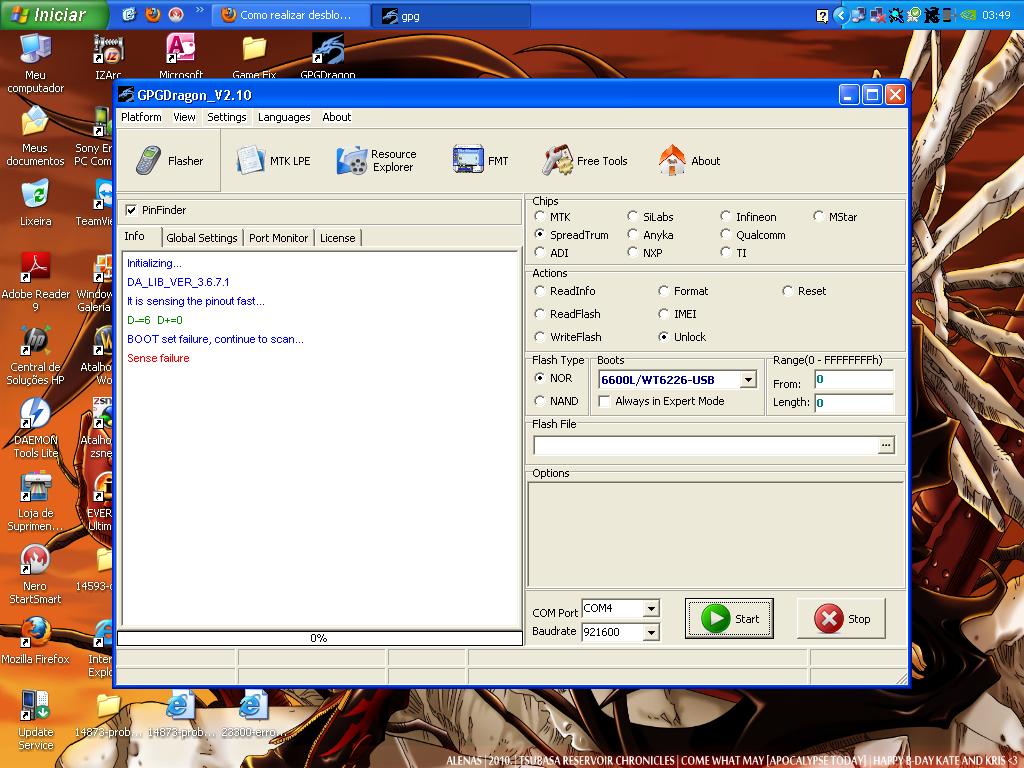Image resolution: width=1024 pixels, height=768 pixels.
Task: Choose NAND flash type
Action: 539,400
